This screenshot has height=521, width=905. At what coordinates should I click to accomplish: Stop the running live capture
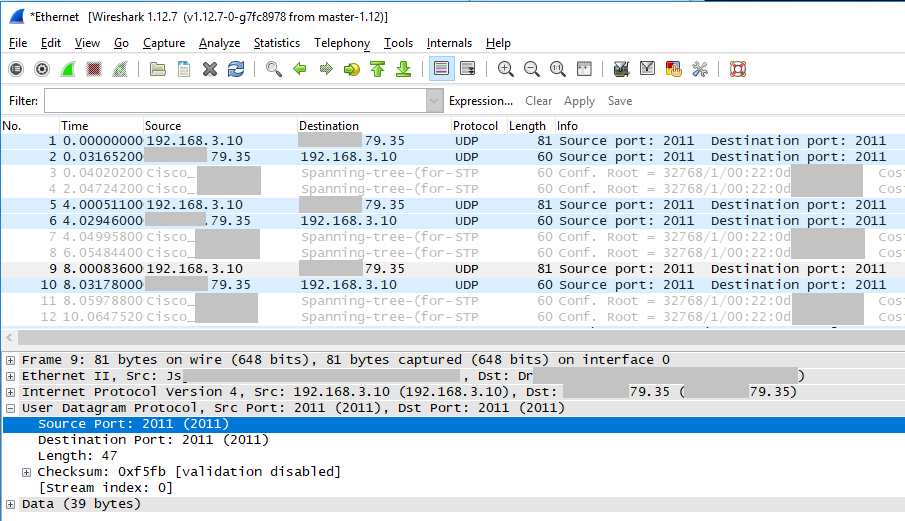click(94, 69)
